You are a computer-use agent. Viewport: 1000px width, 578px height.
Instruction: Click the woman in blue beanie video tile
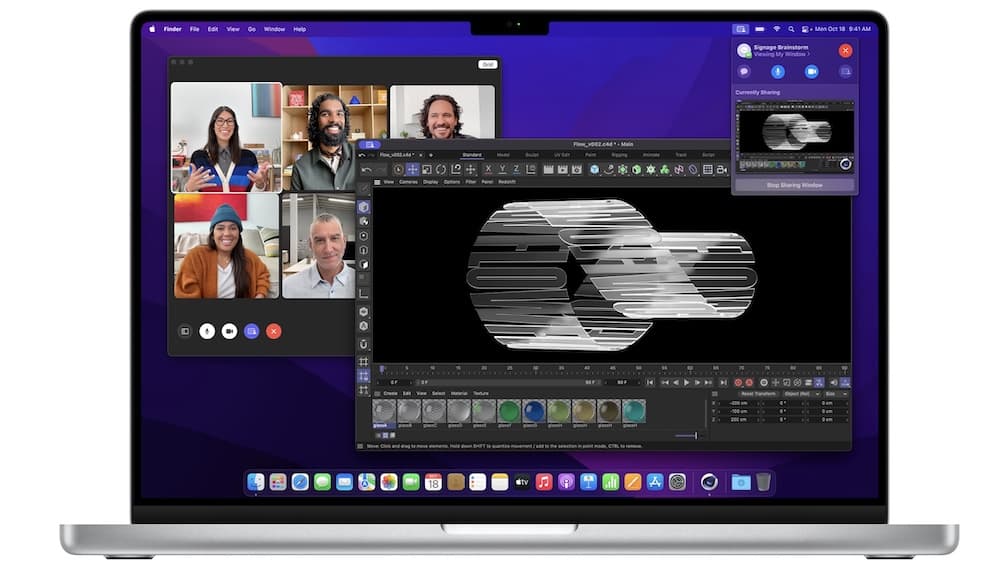[x=226, y=246]
